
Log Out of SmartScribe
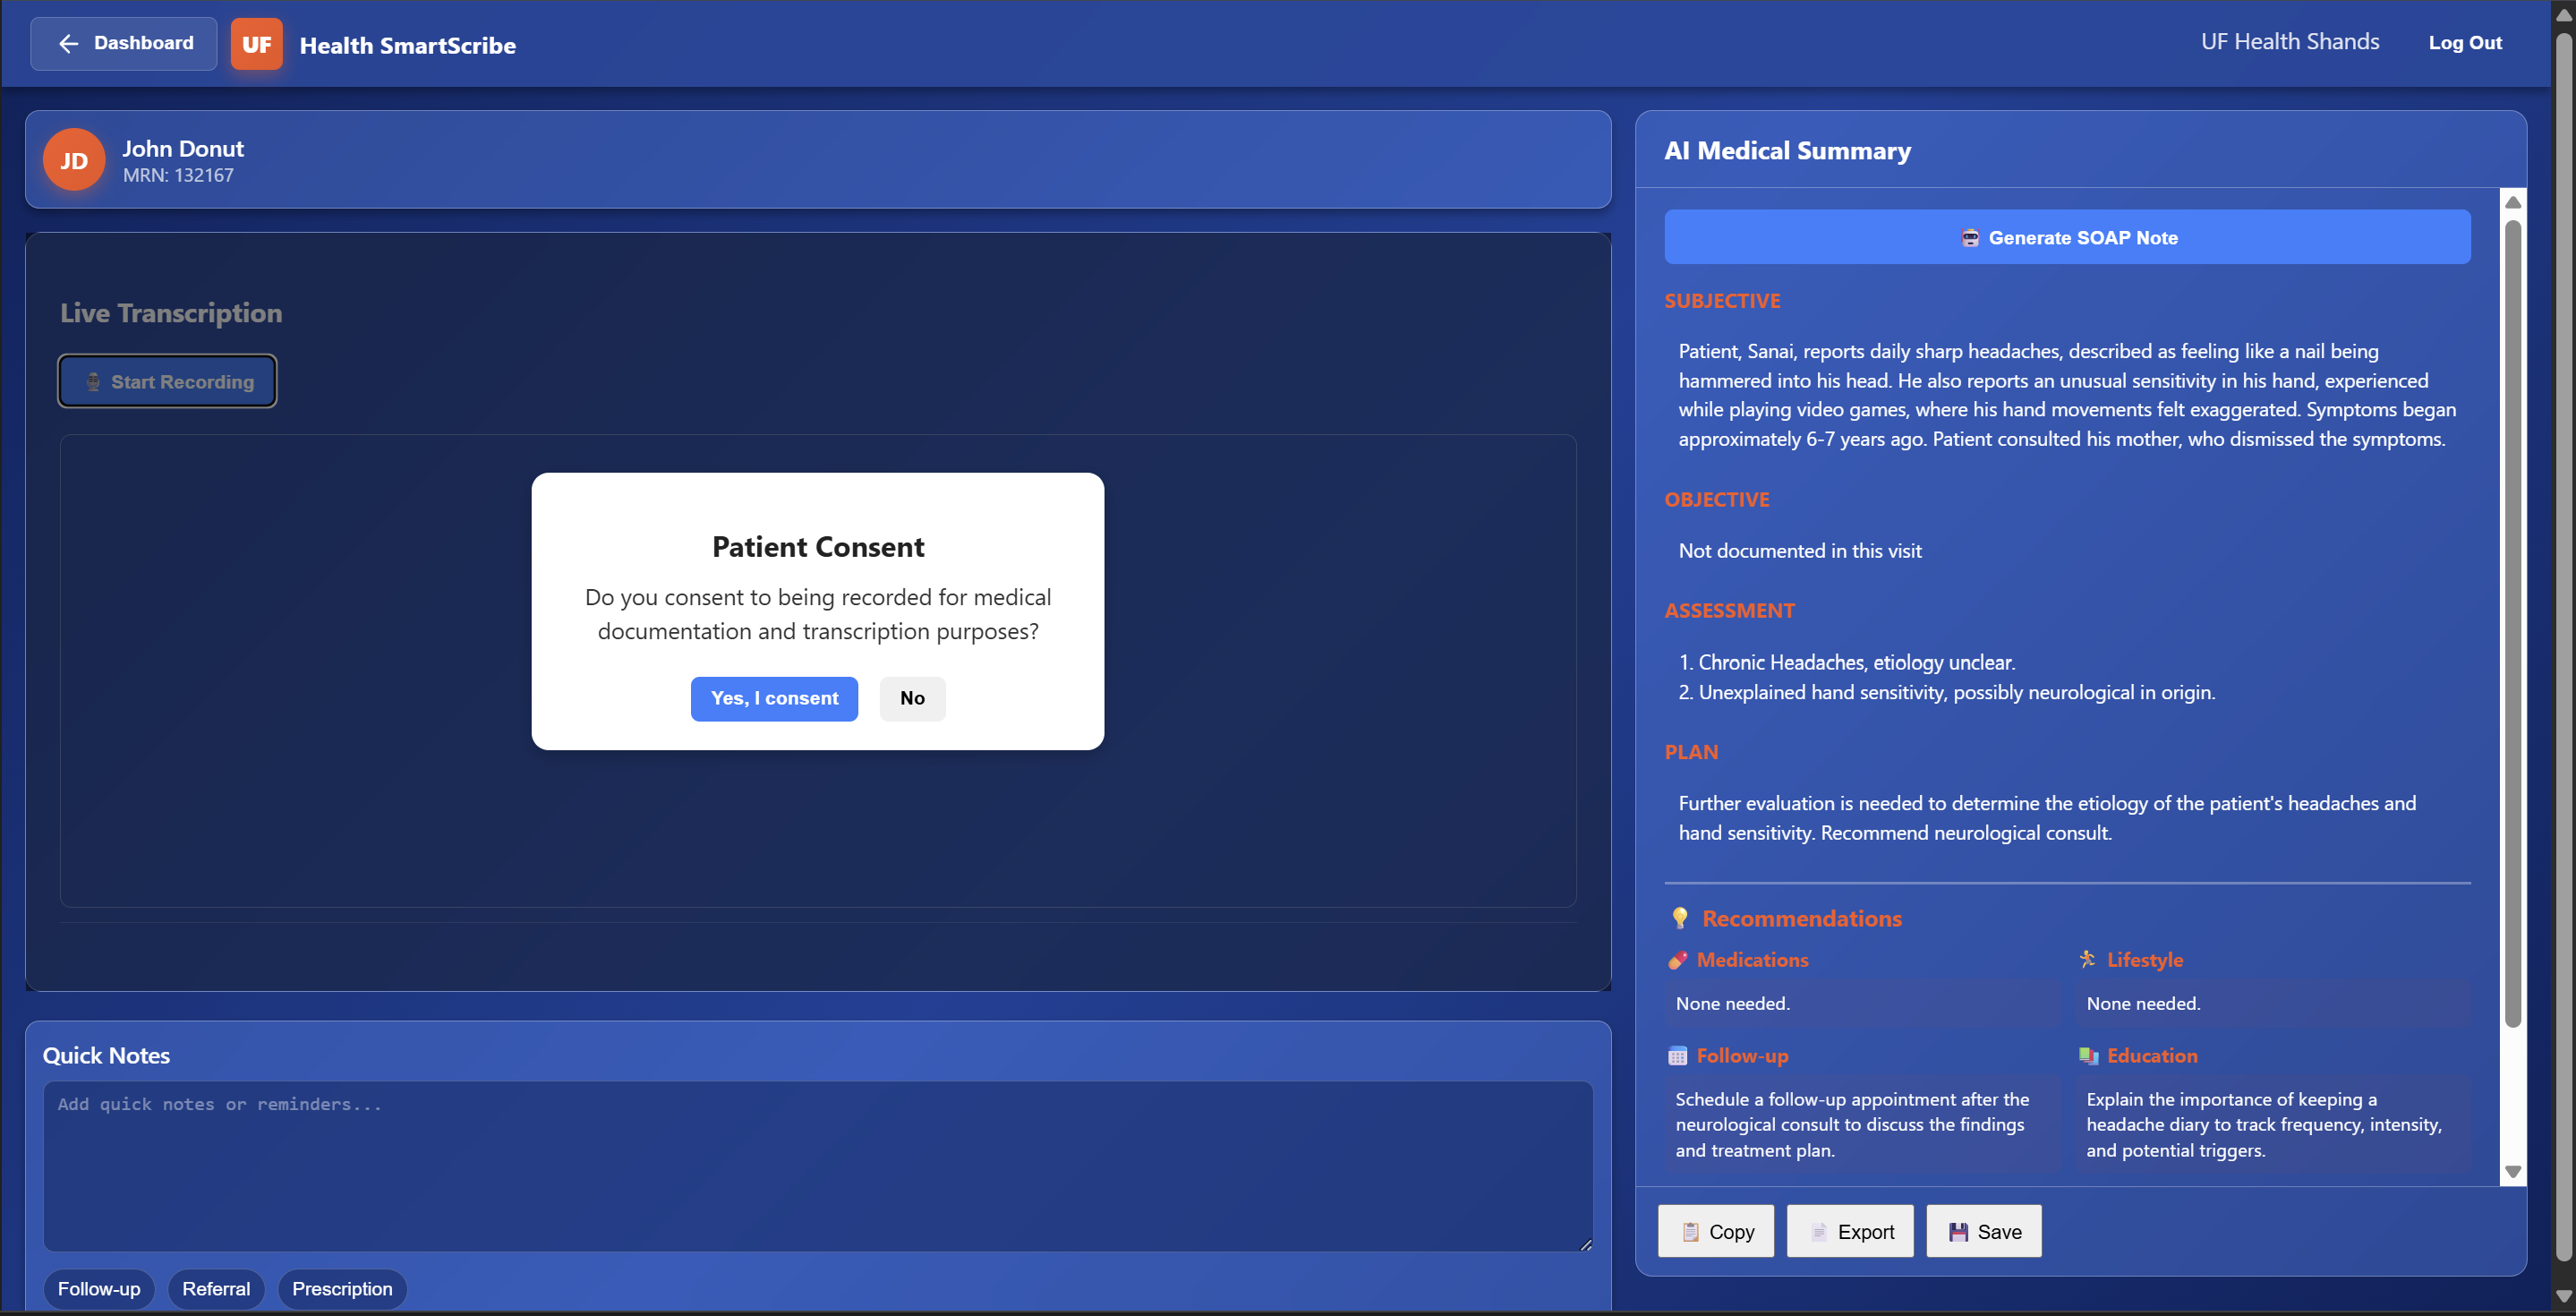point(2464,43)
